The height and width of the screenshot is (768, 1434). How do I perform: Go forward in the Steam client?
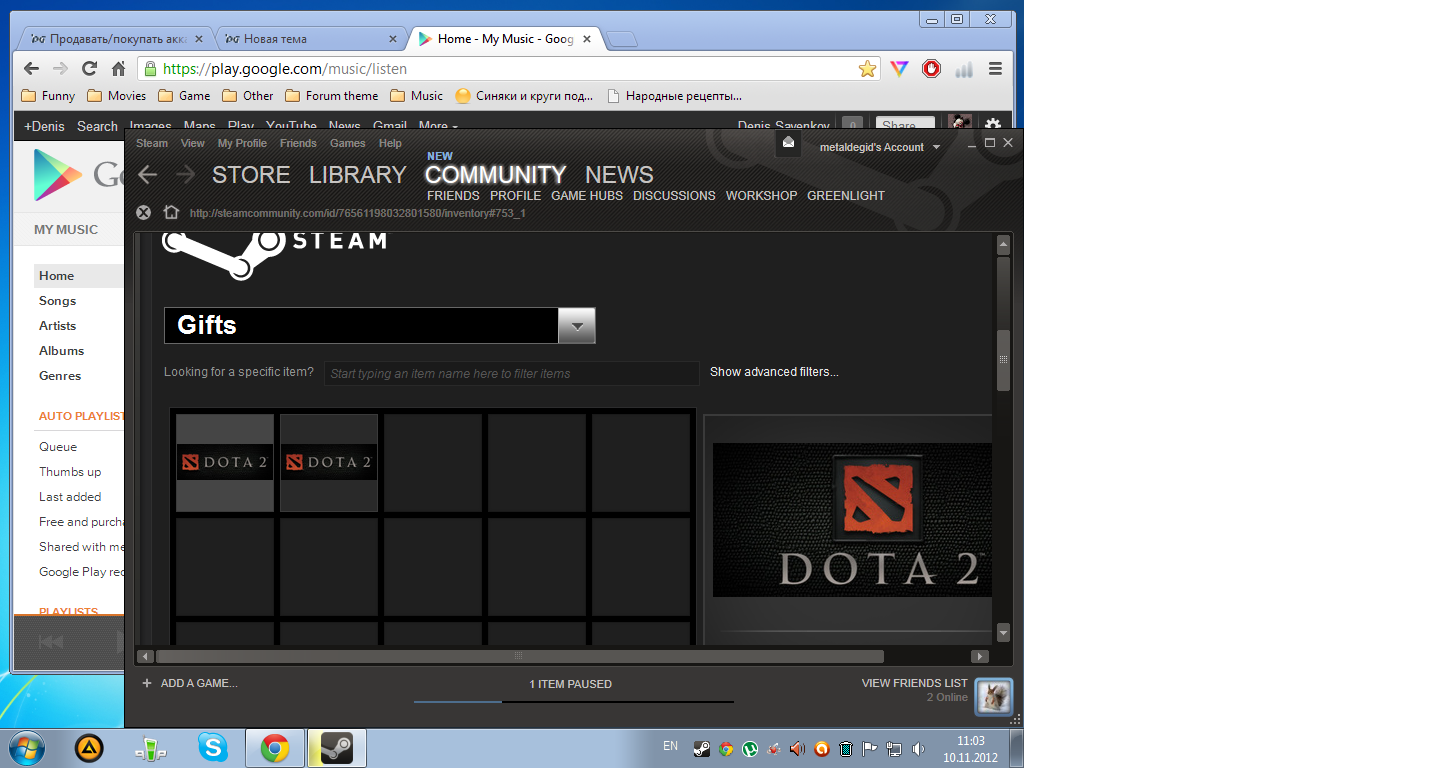(x=185, y=175)
